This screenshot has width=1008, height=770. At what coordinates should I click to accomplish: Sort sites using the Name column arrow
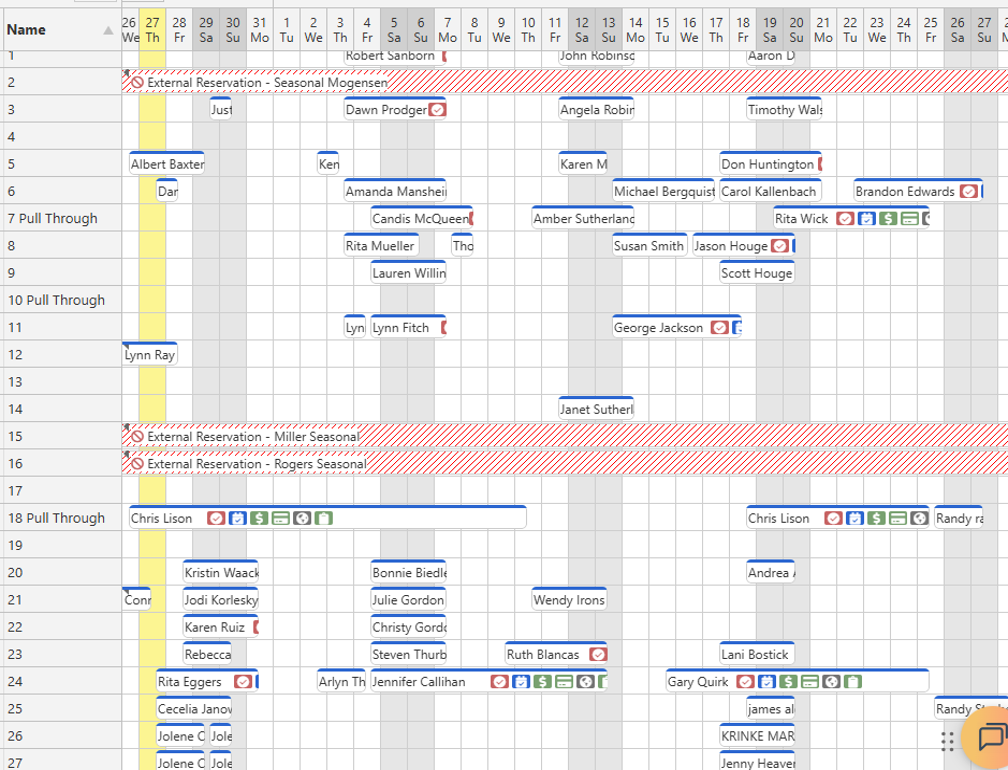tap(108, 30)
